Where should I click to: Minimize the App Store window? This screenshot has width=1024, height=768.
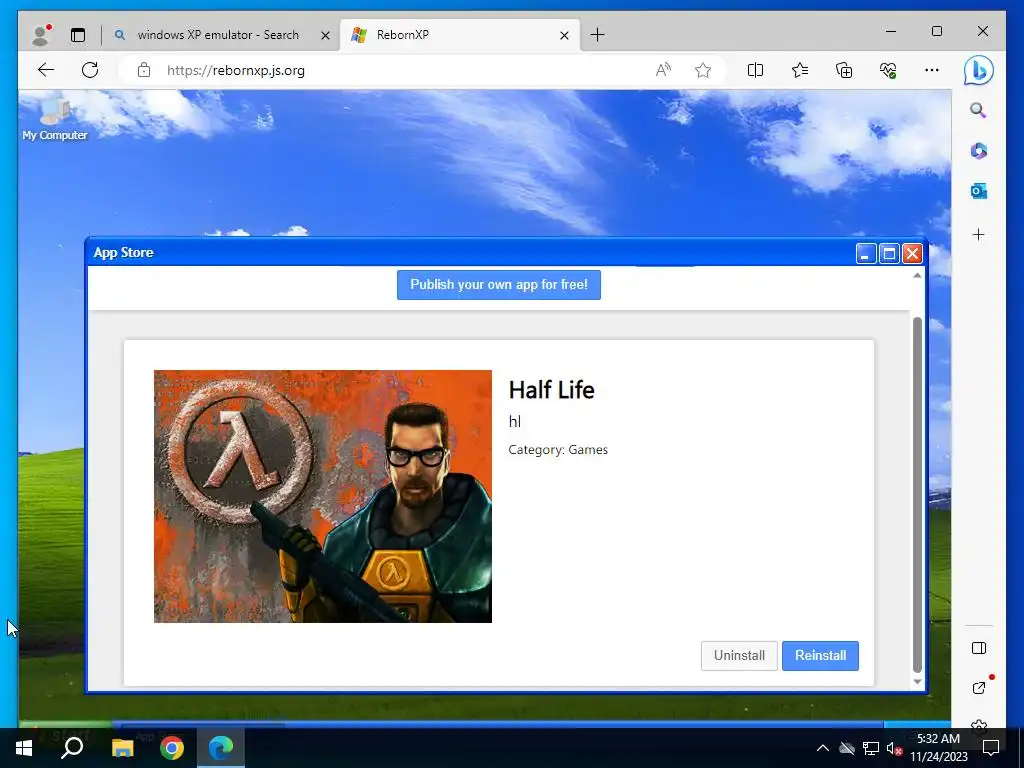[866, 253]
